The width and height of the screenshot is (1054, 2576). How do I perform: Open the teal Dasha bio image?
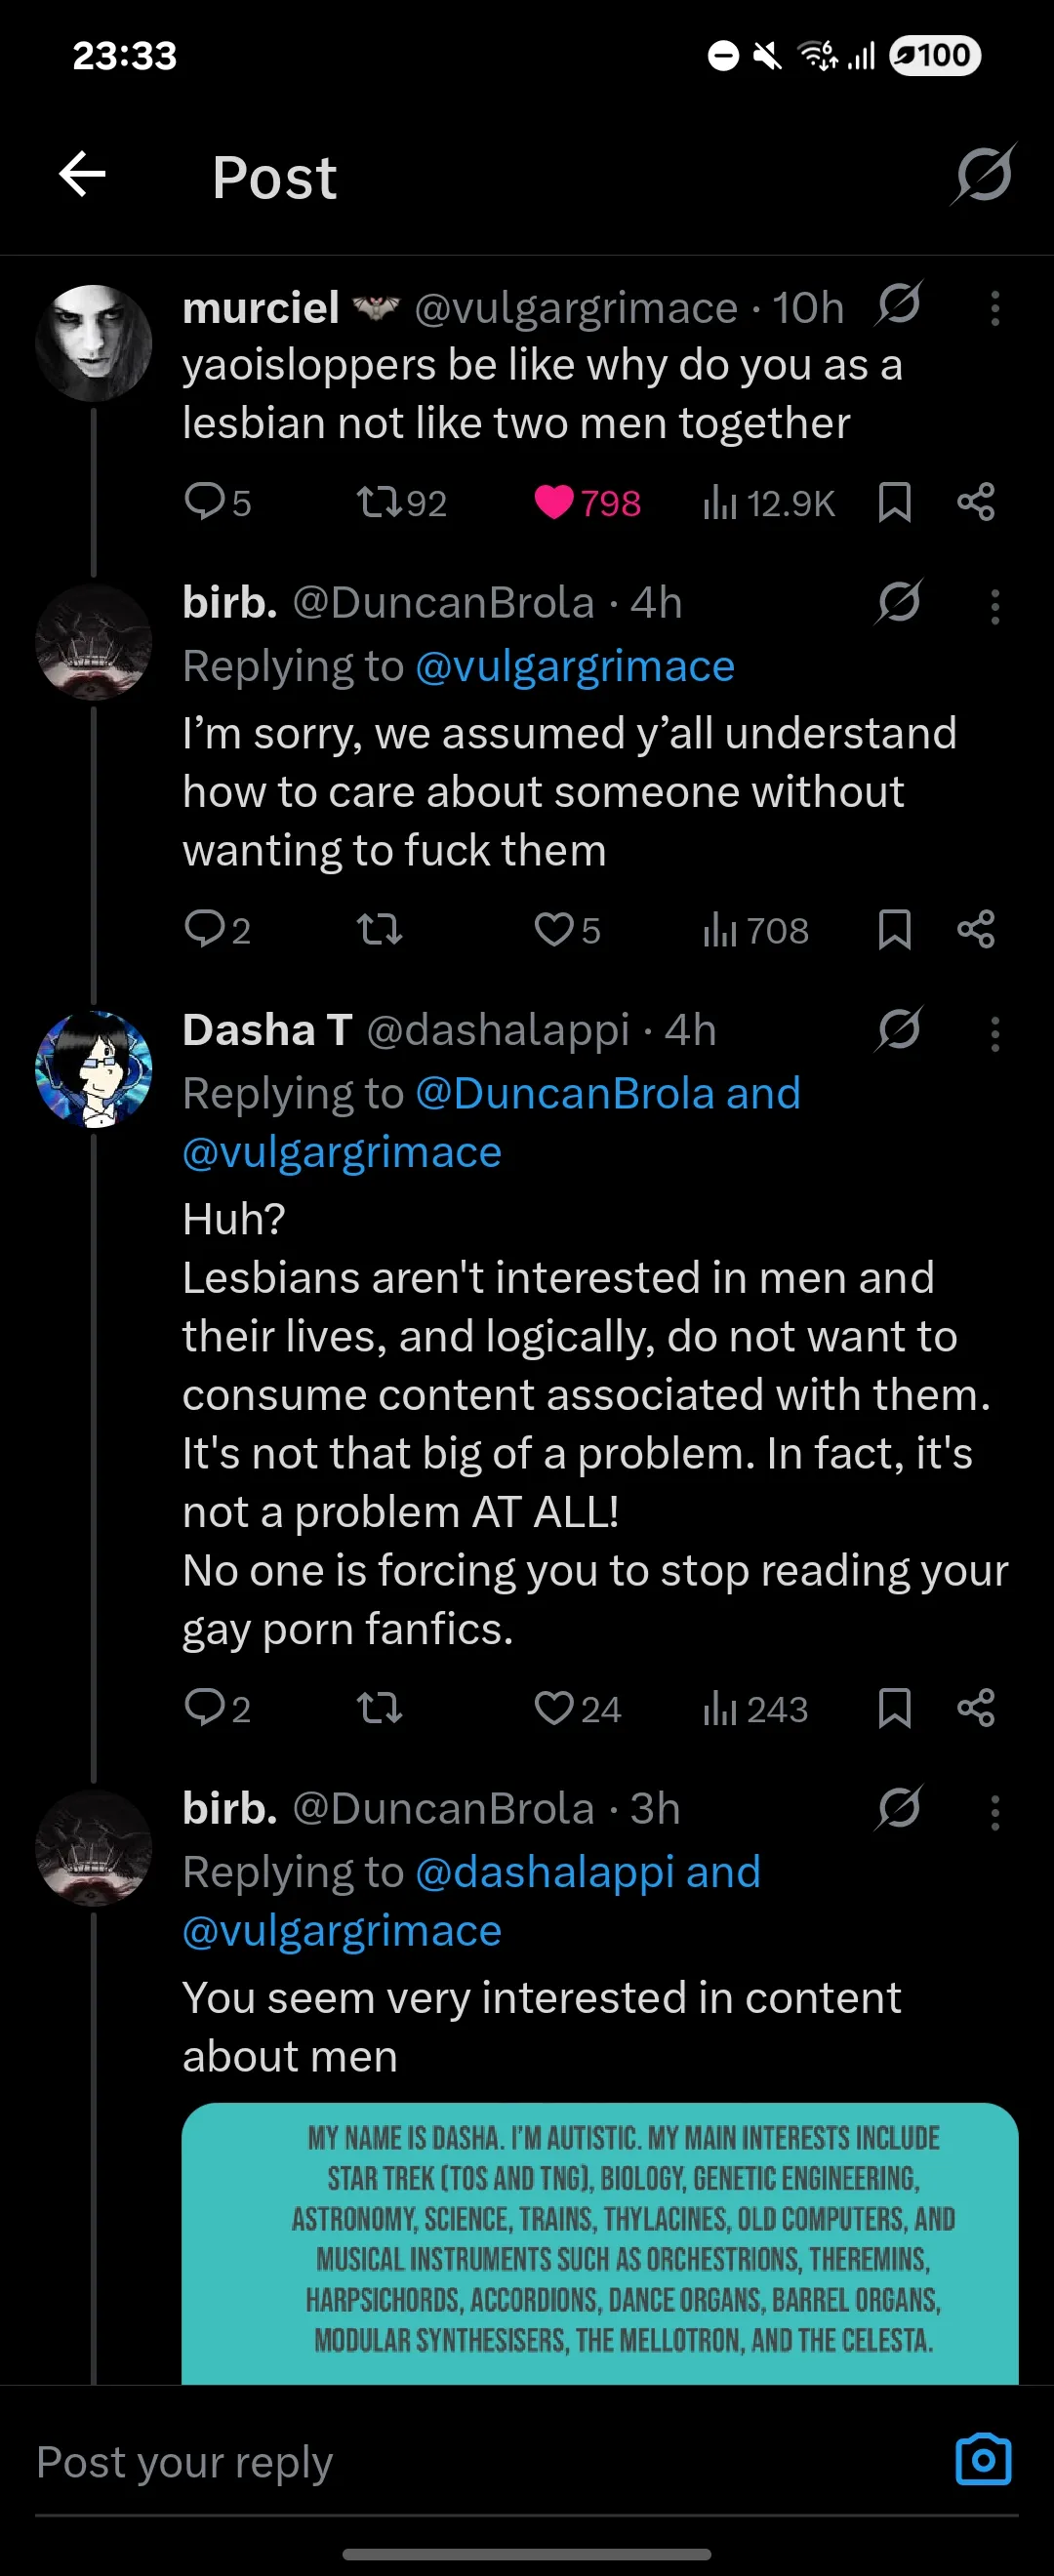600,2243
